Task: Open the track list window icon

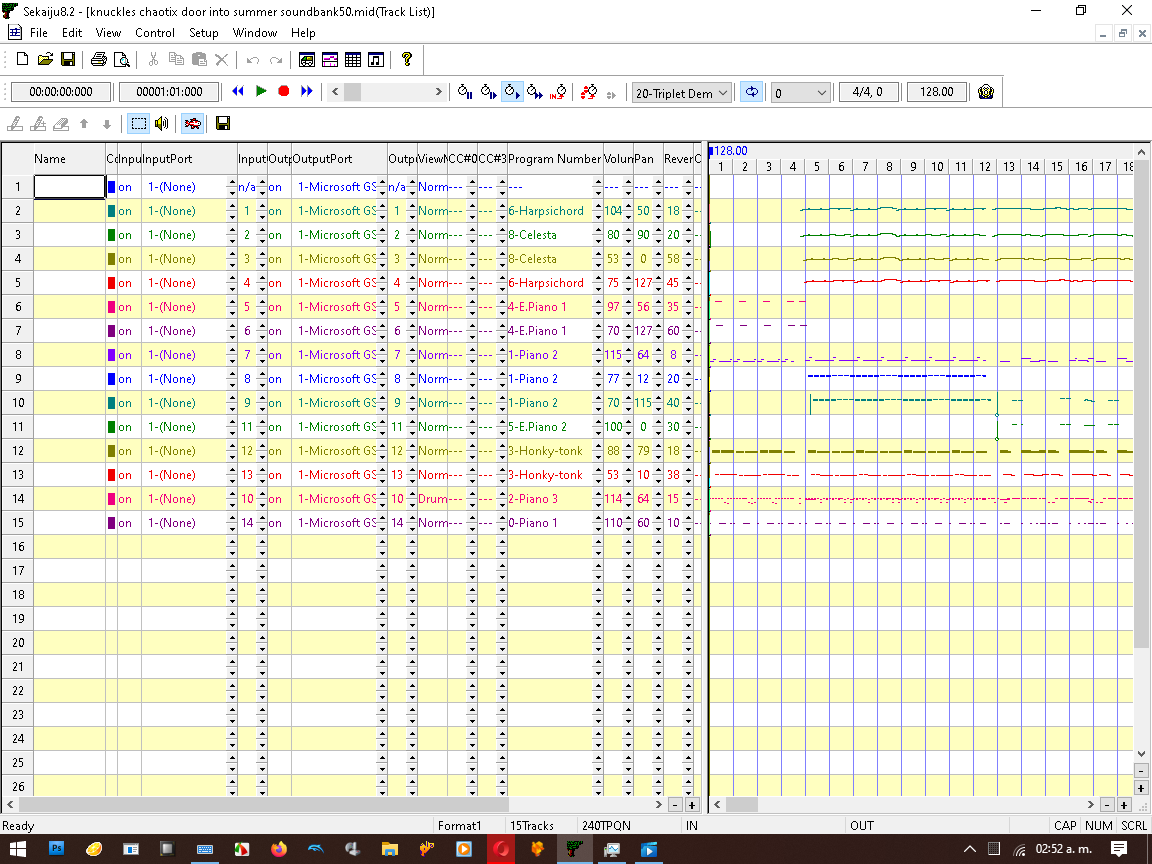Action: pos(307,60)
